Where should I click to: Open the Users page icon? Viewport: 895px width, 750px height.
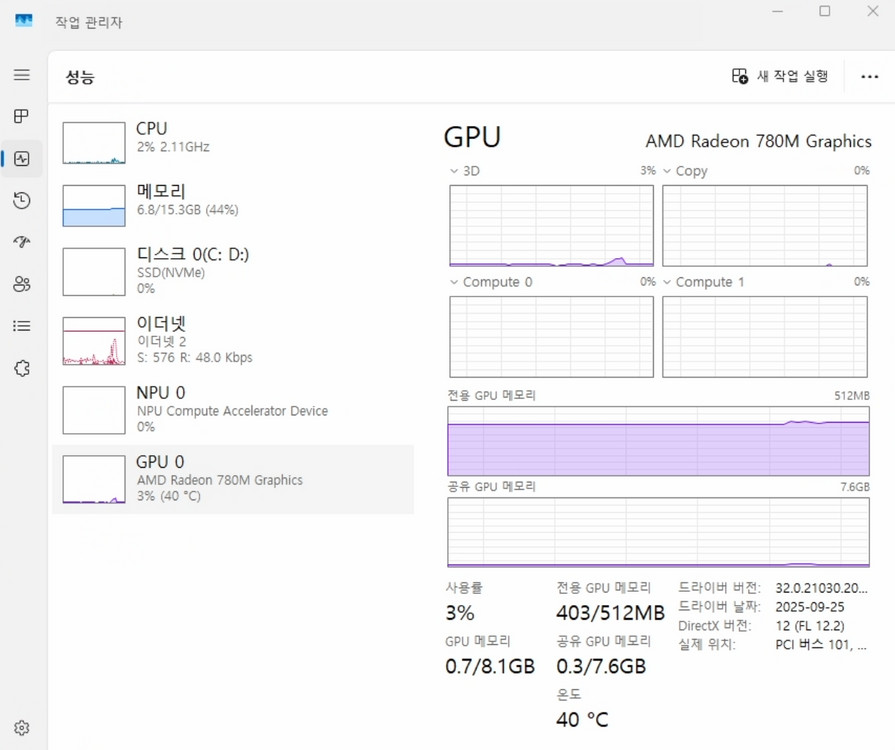point(20,284)
